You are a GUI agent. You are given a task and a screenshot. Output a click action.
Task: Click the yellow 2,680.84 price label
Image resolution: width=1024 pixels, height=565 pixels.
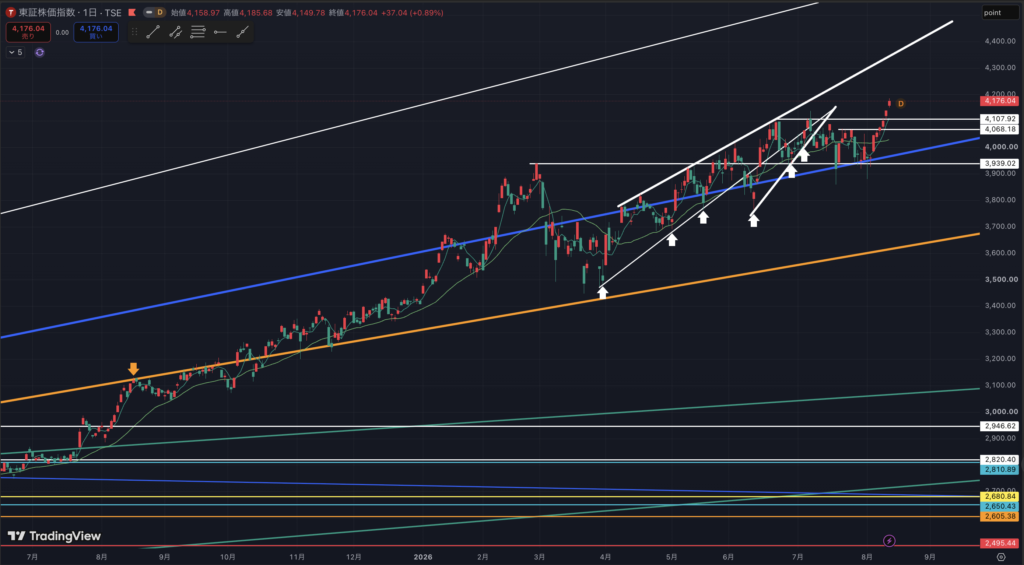pyautogui.click(x=999, y=496)
